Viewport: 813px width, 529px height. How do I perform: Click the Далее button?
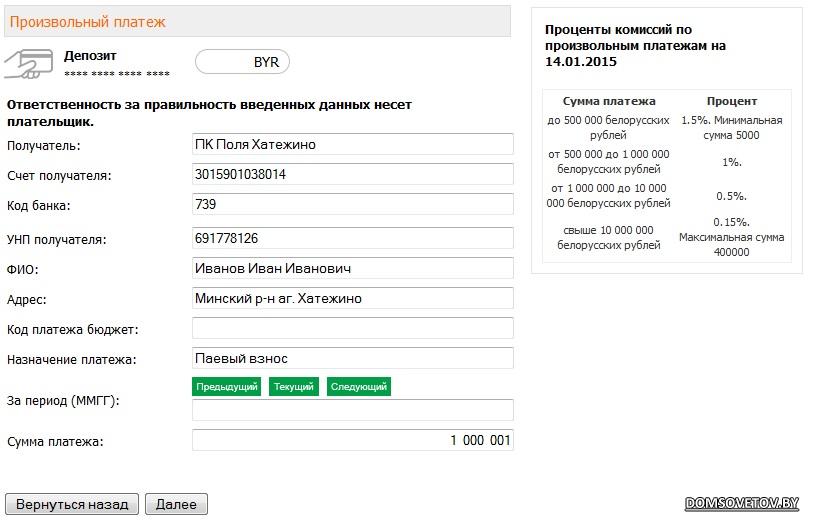(176, 504)
